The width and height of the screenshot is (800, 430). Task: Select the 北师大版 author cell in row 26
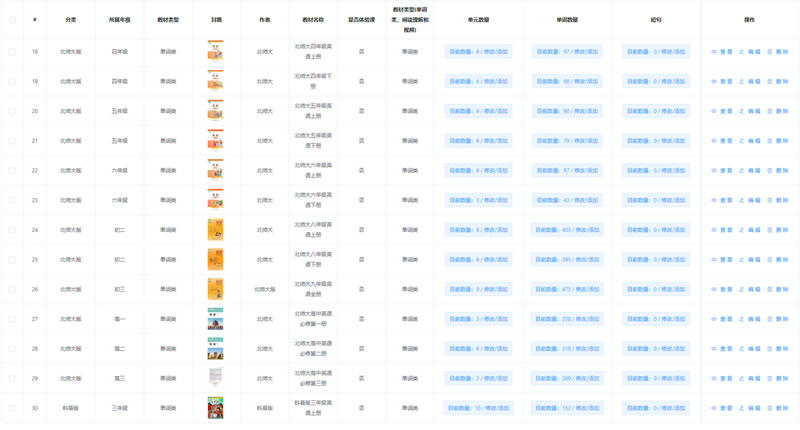pyautogui.click(x=265, y=289)
